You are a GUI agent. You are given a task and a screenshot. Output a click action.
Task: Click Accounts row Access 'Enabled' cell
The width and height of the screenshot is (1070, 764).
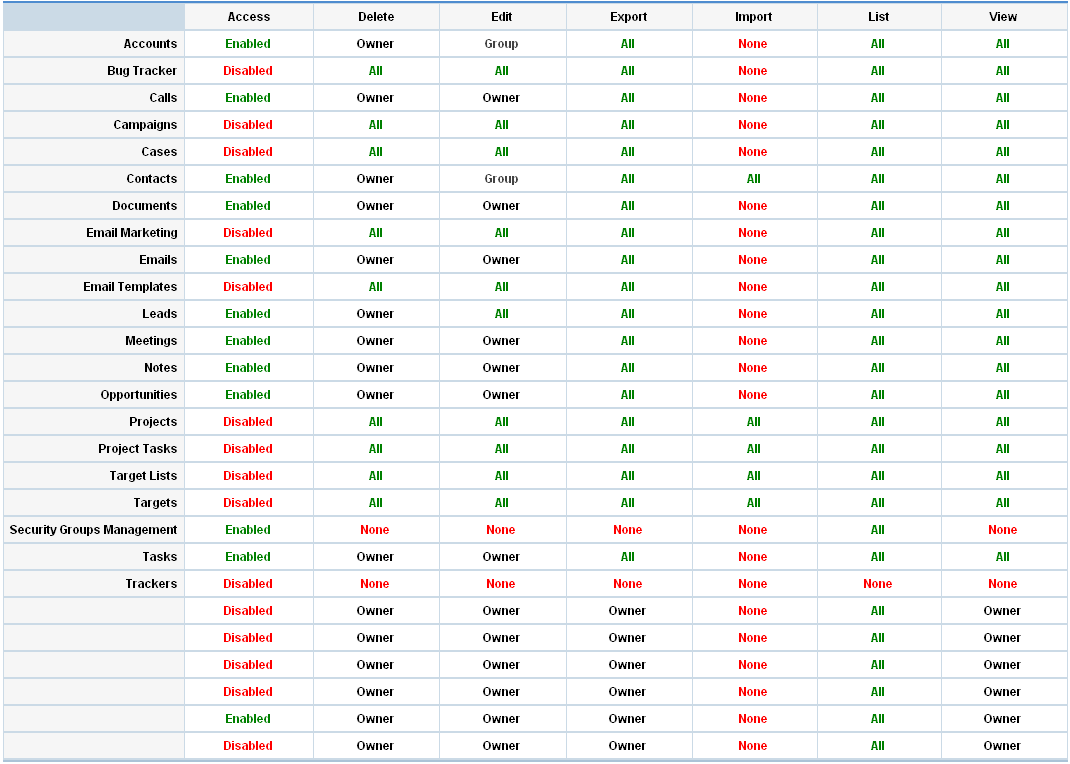point(248,44)
